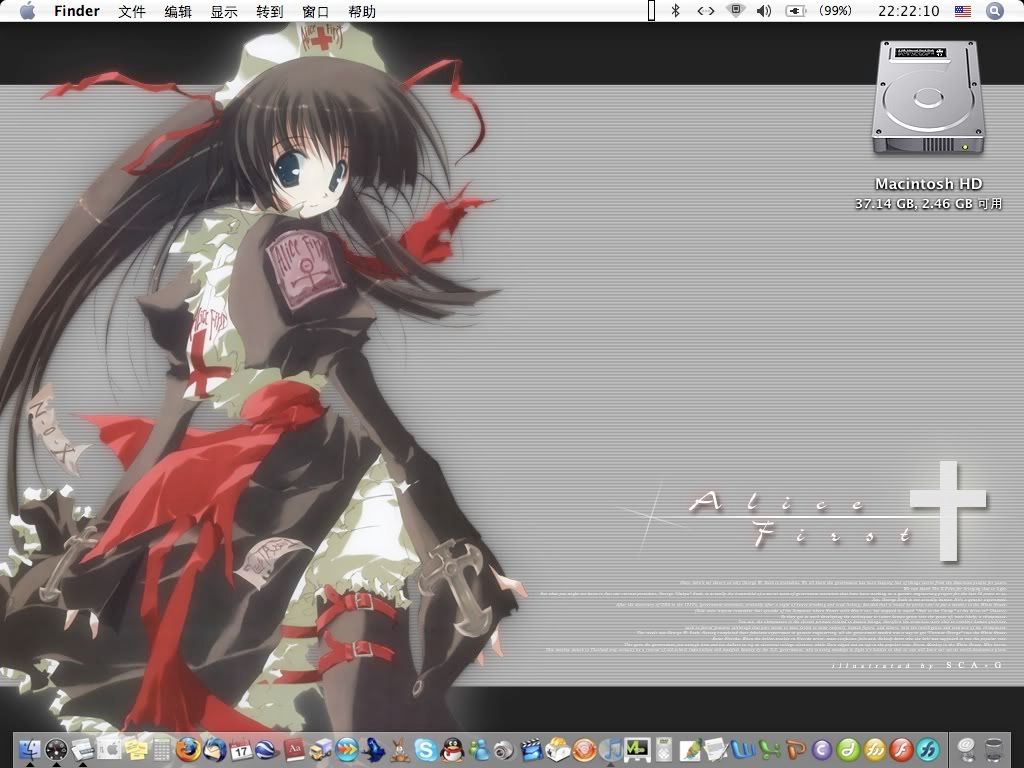Open the orange wireless signal app
Viewport: 1024px width, 768px height.
click(x=584, y=749)
